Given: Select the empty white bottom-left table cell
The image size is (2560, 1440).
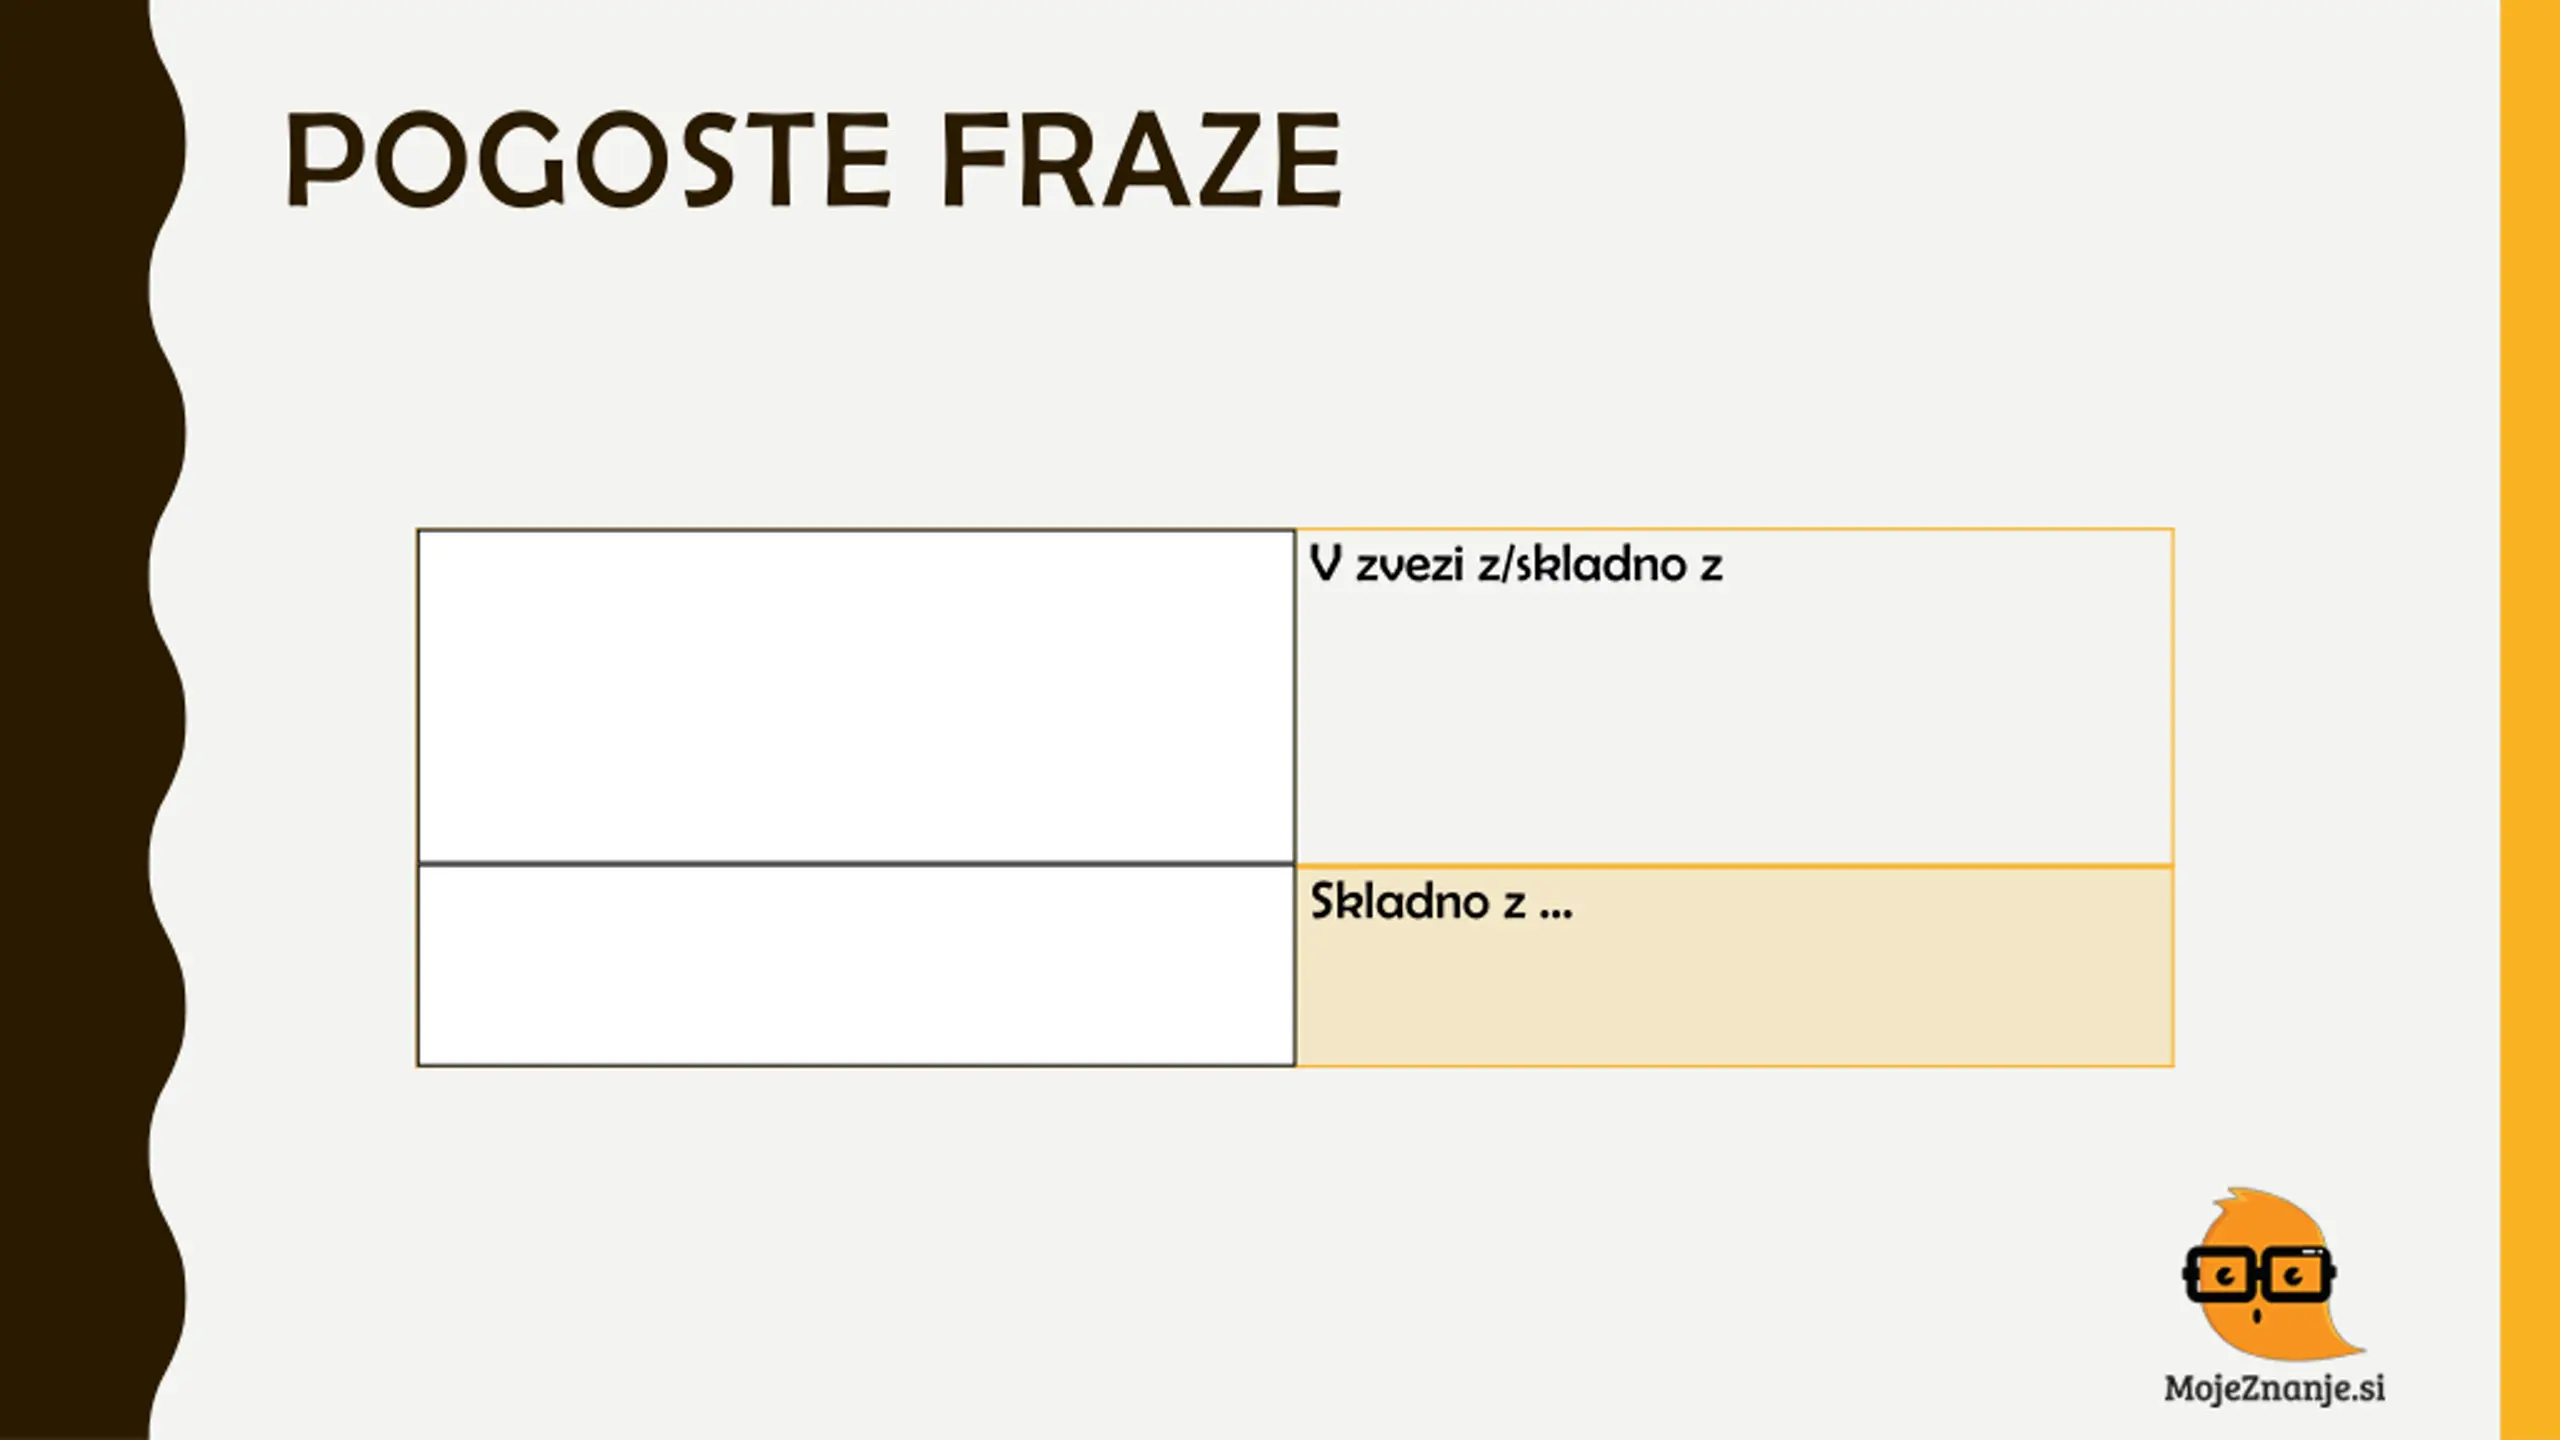Looking at the screenshot, I should tap(856, 965).
